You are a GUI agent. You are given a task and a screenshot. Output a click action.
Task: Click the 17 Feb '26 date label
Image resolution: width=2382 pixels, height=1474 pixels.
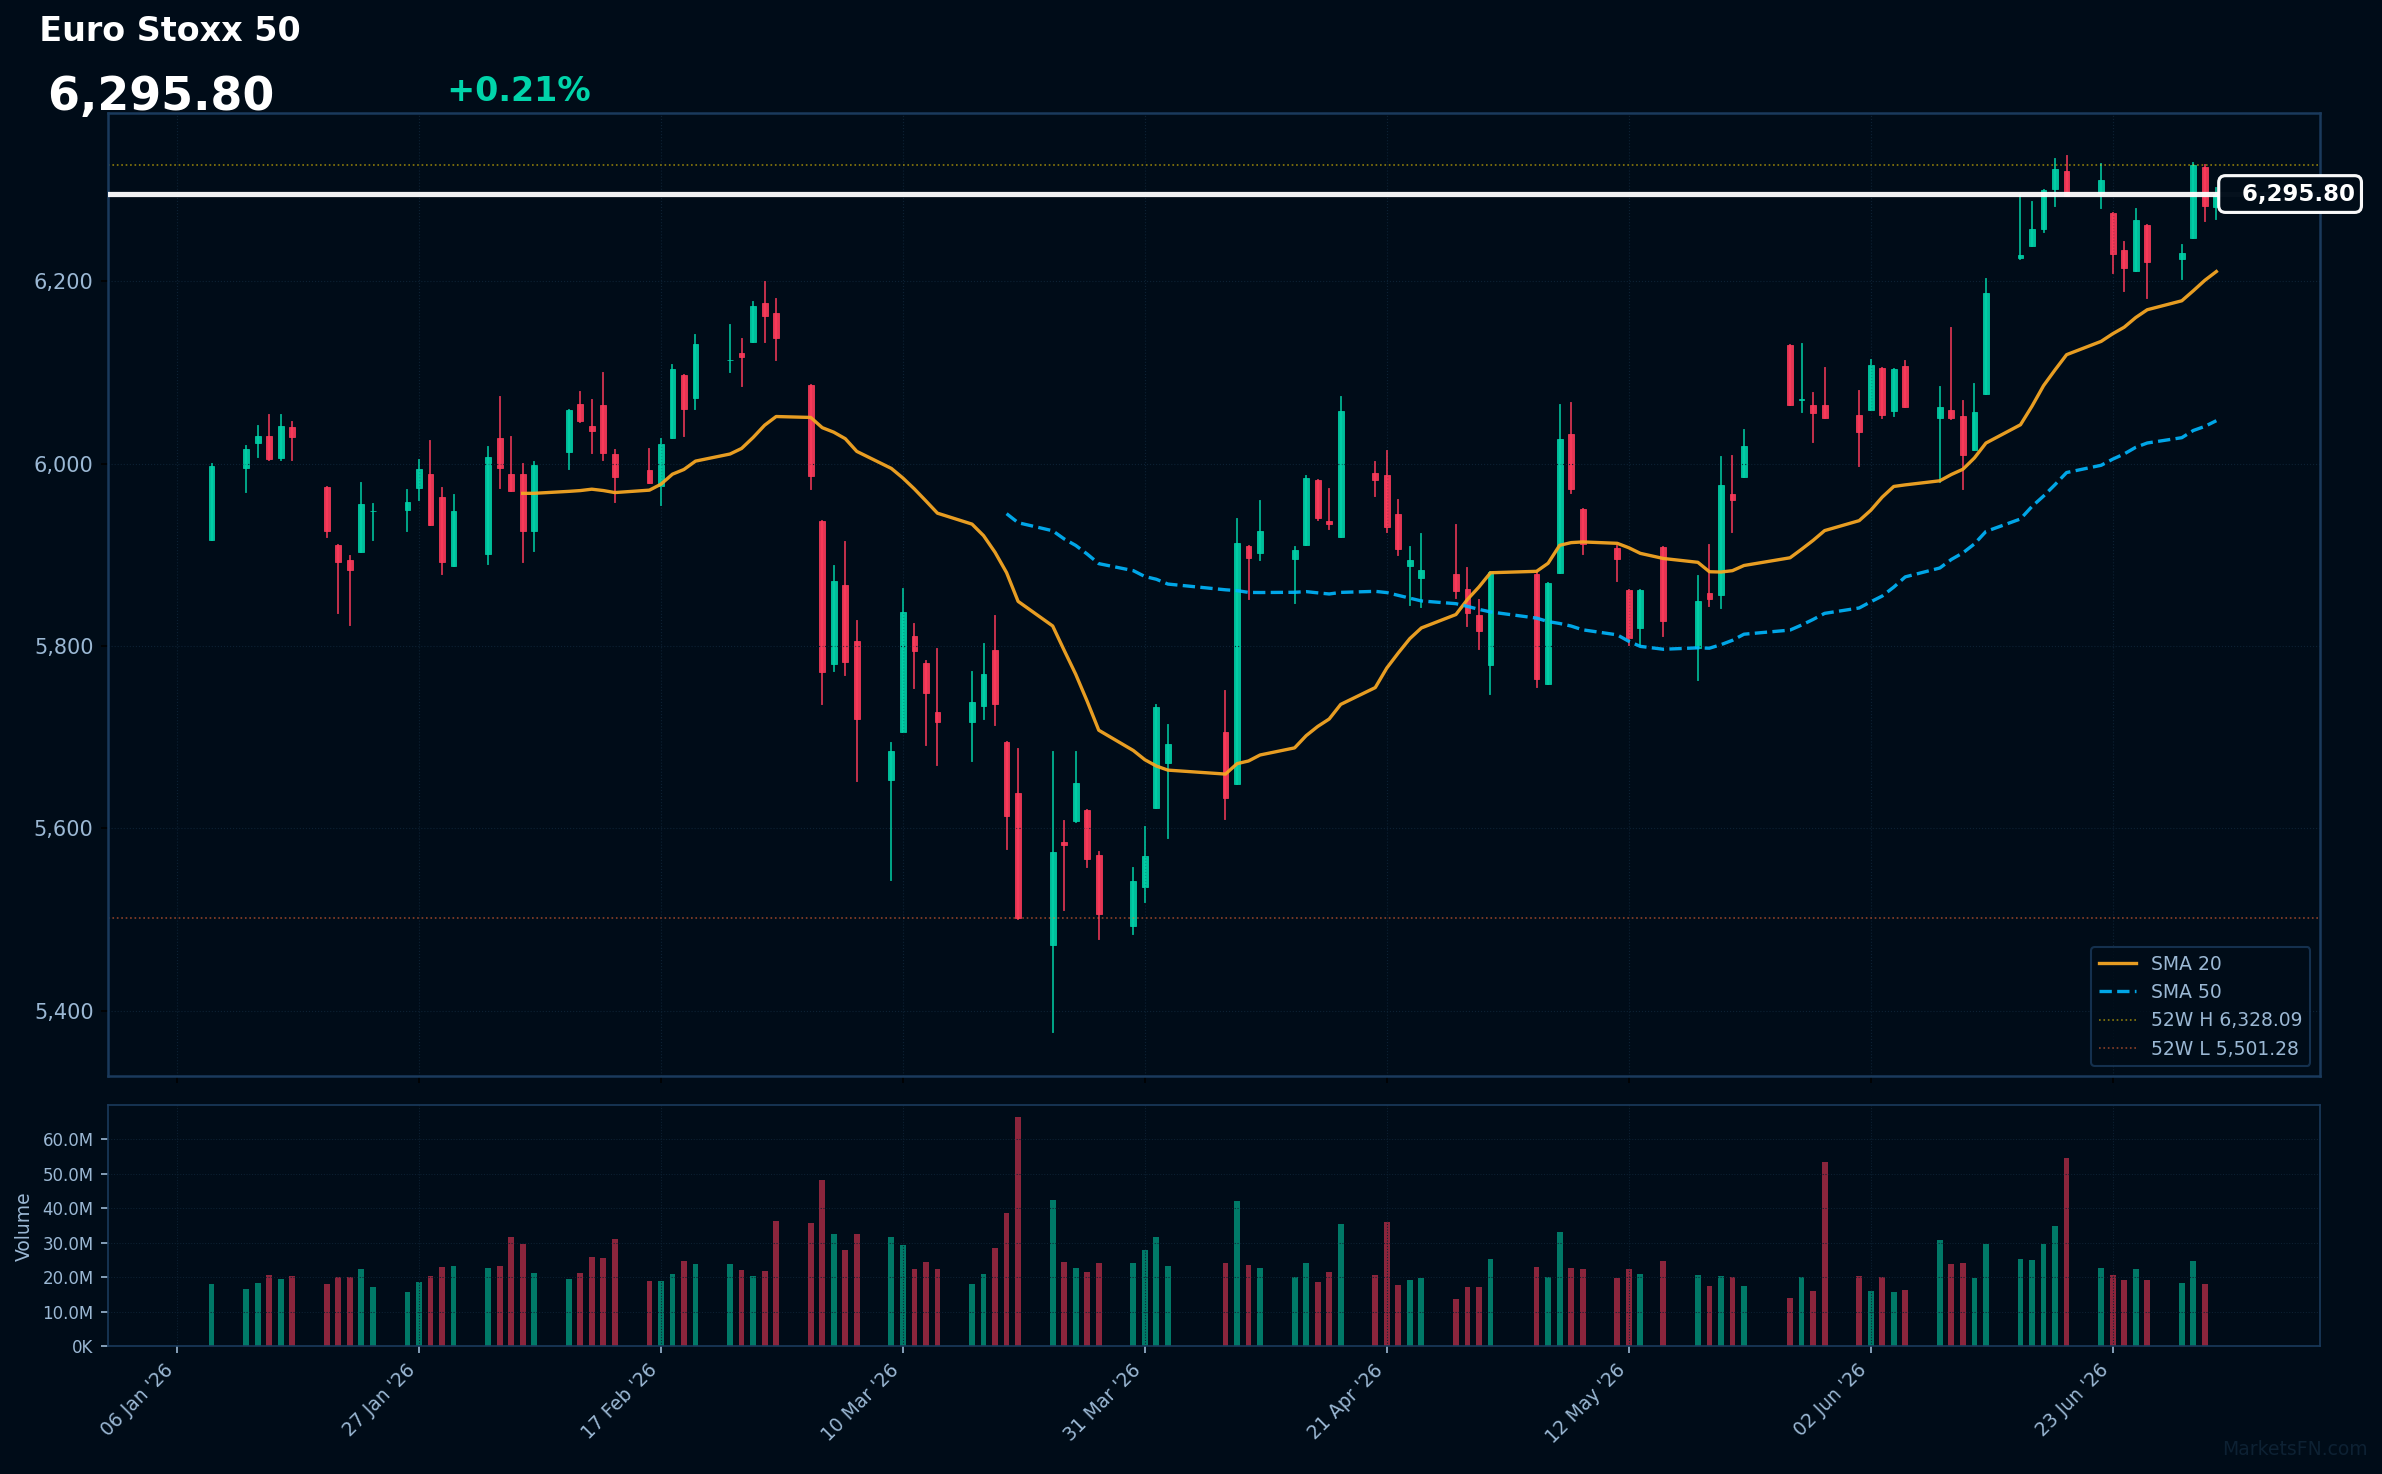(620, 1400)
